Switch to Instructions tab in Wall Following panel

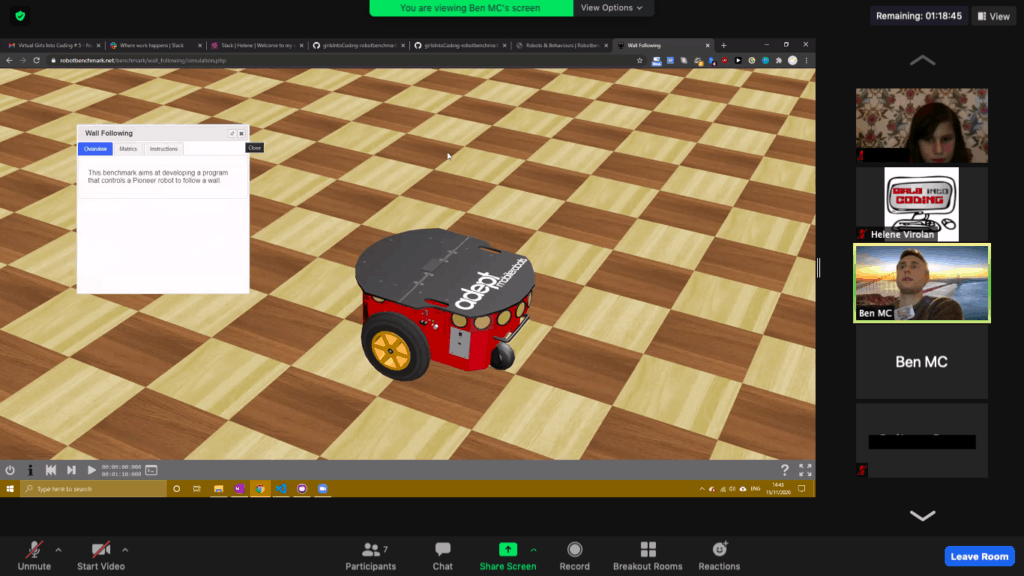163,149
